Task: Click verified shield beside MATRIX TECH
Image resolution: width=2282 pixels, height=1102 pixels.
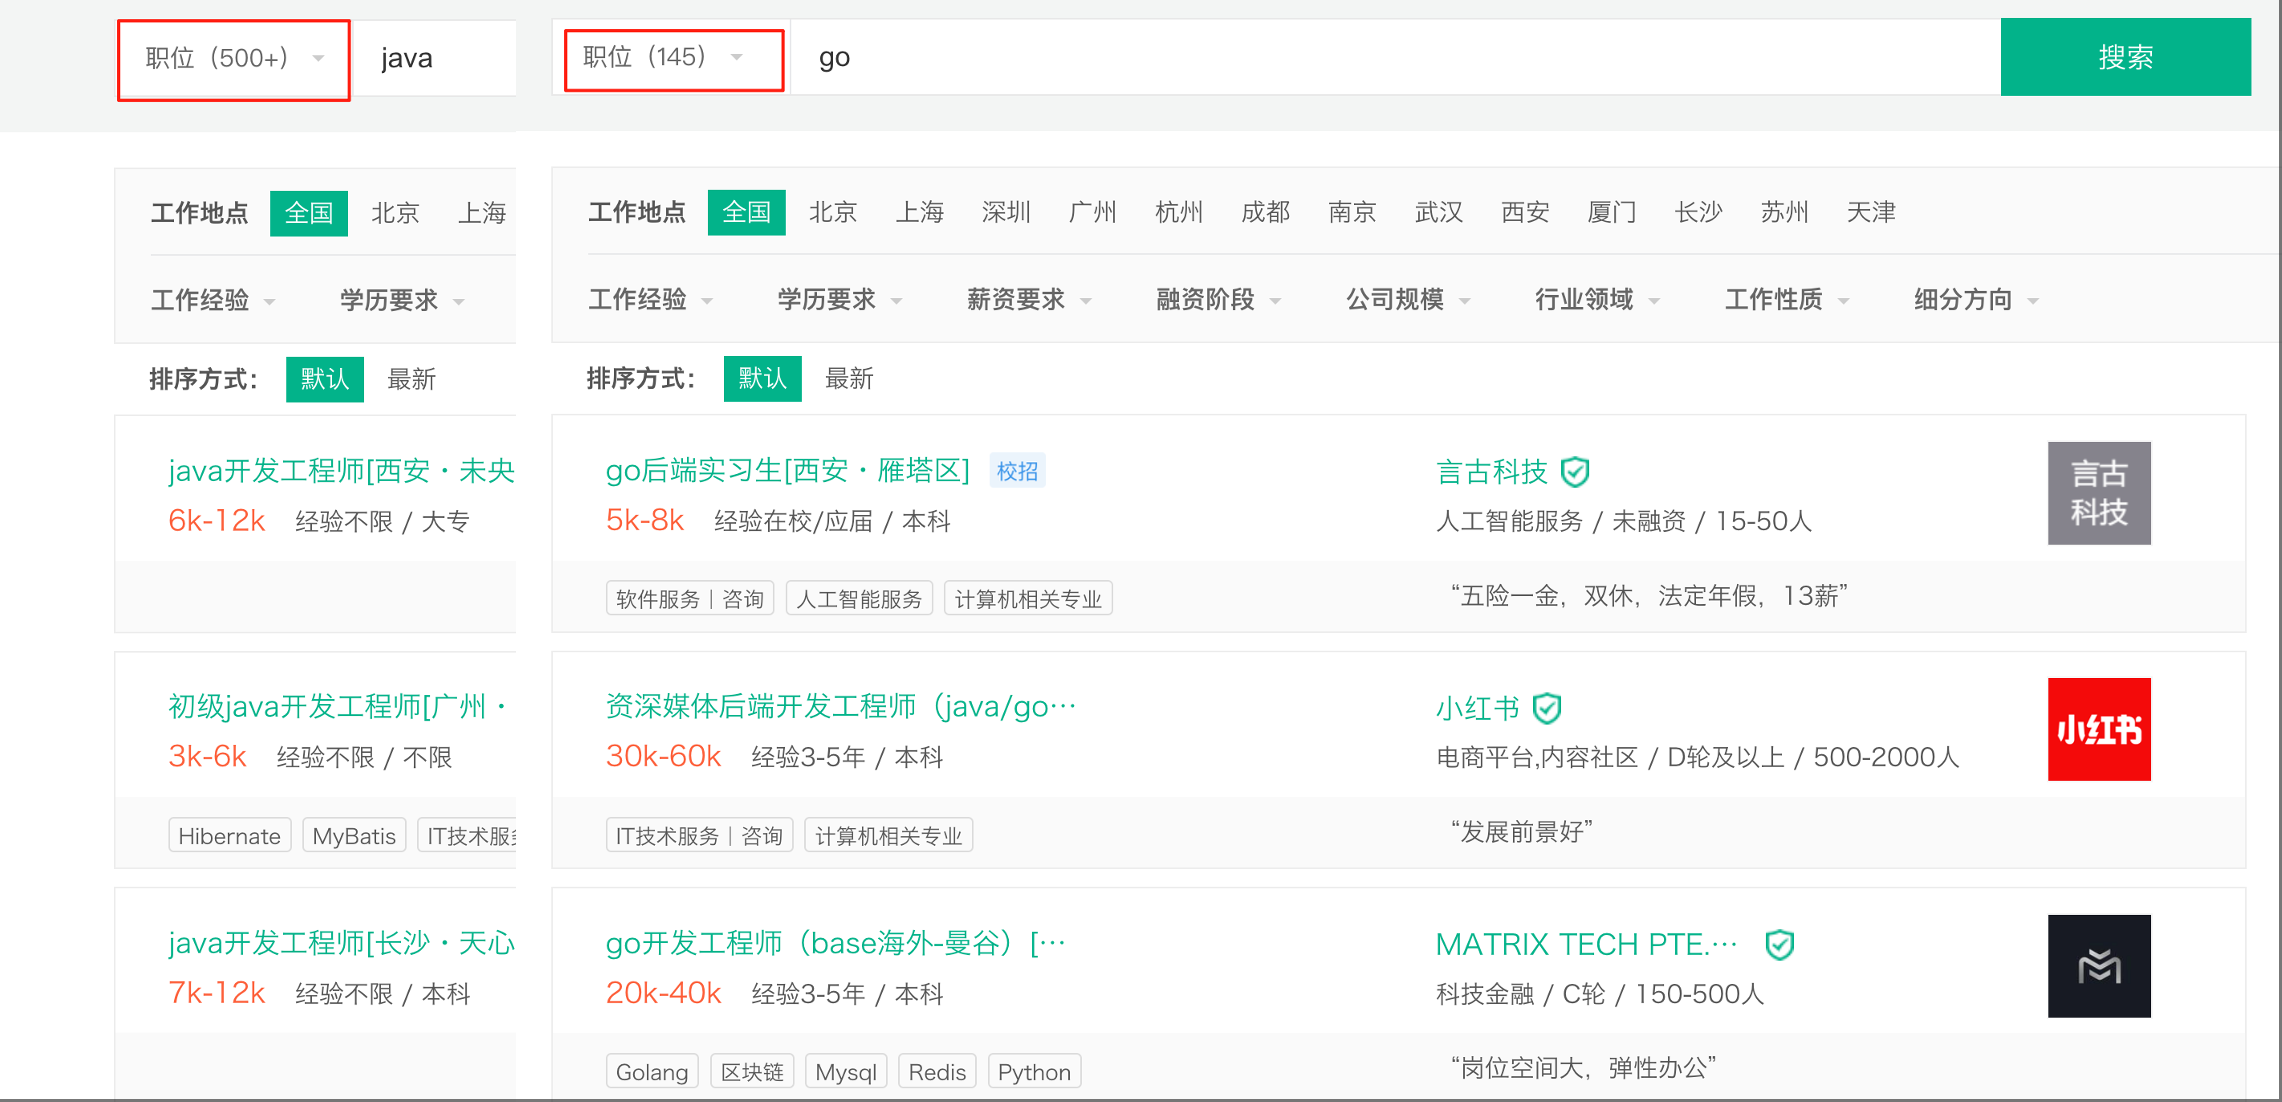Action: tap(1779, 944)
